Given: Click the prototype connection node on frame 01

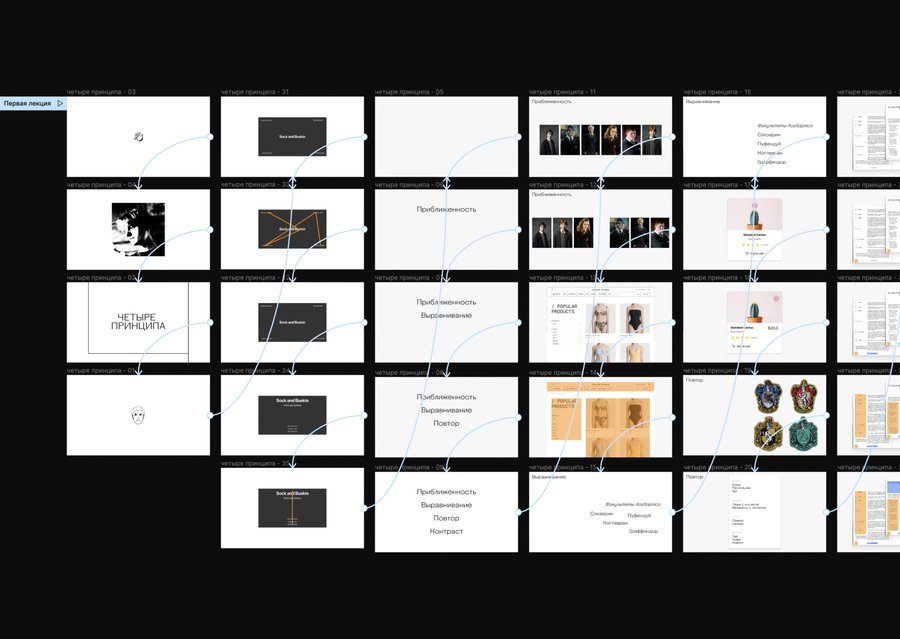Looking at the screenshot, I should [x=210, y=415].
